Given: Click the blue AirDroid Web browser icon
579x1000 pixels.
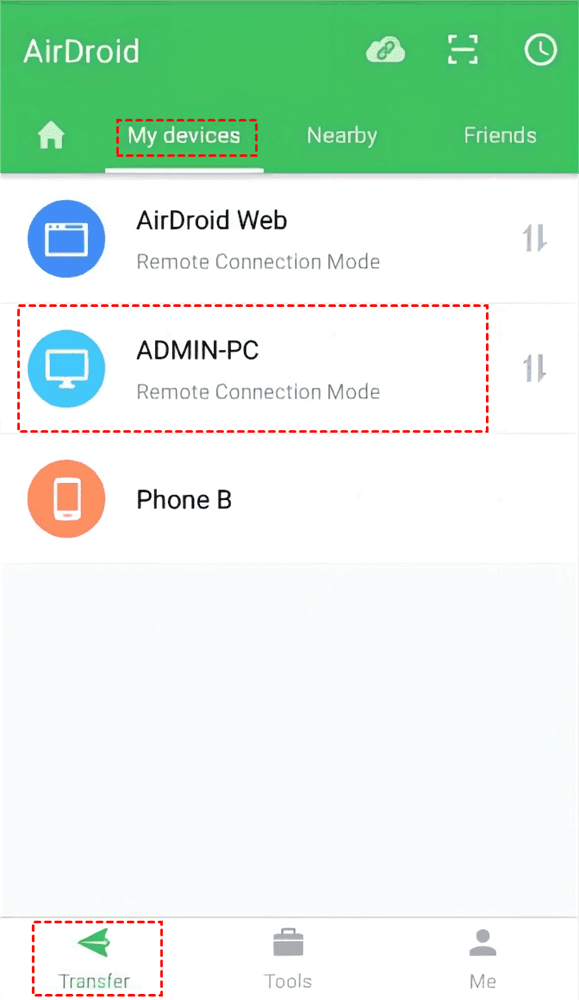Looking at the screenshot, I should point(66,239).
